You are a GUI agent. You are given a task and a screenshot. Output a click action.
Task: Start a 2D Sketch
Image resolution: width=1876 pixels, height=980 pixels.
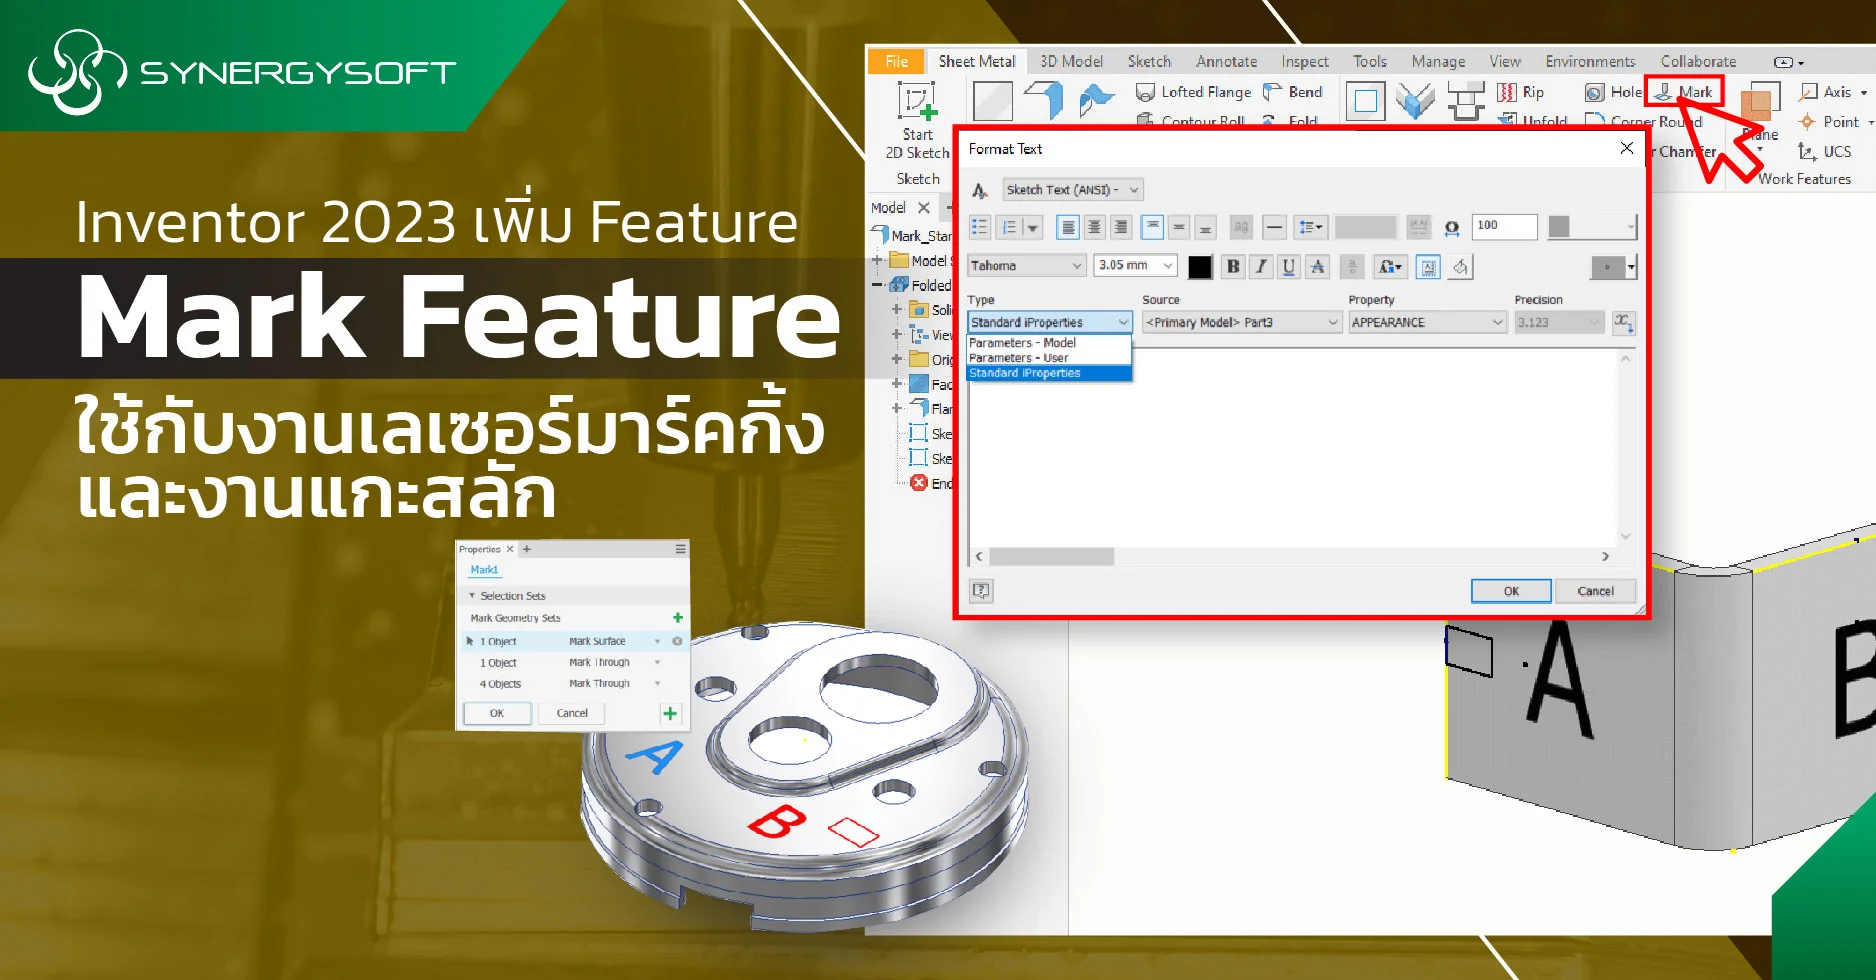(x=917, y=121)
